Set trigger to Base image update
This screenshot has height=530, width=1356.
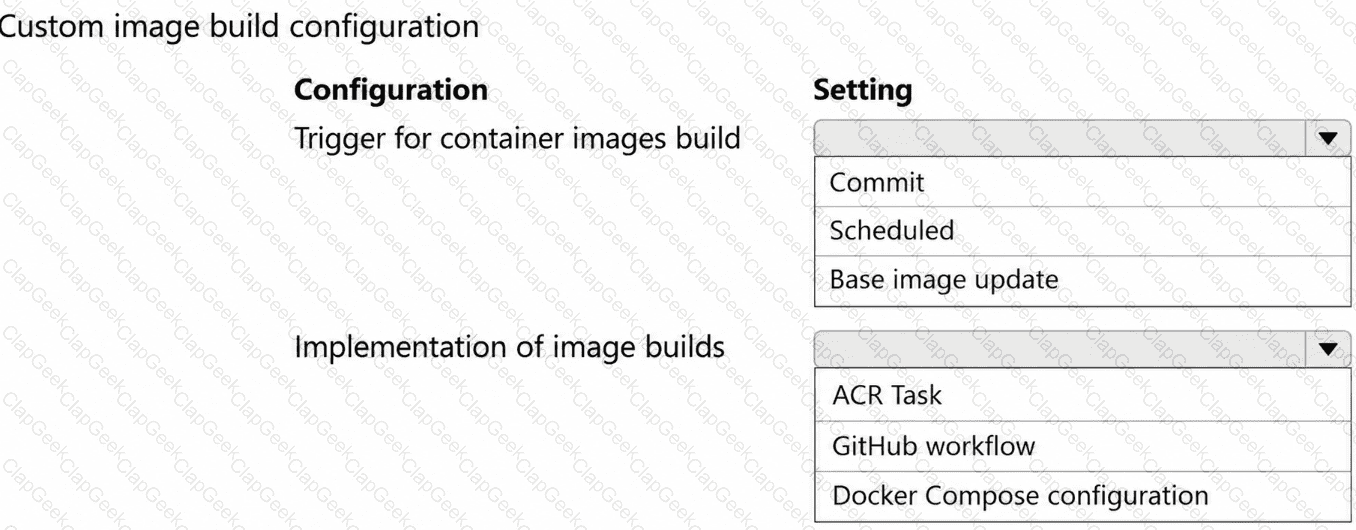click(x=1083, y=280)
